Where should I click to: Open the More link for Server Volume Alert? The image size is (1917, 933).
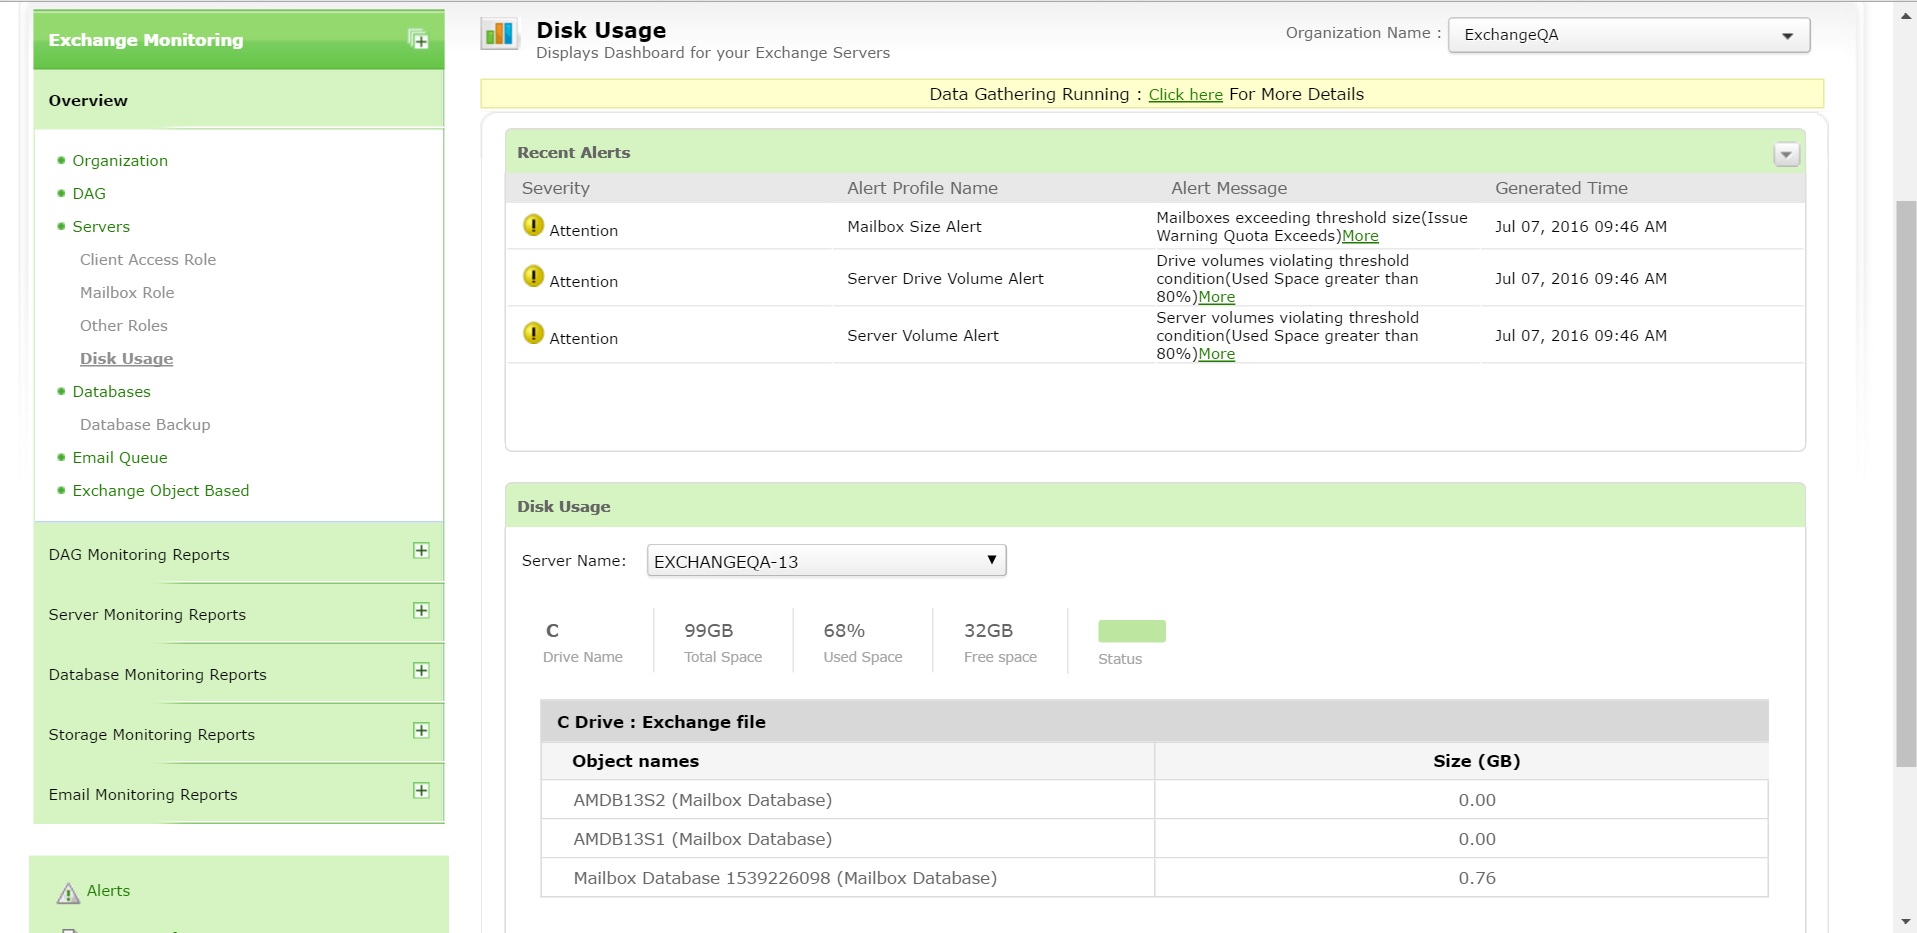pyautogui.click(x=1216, y=354)
